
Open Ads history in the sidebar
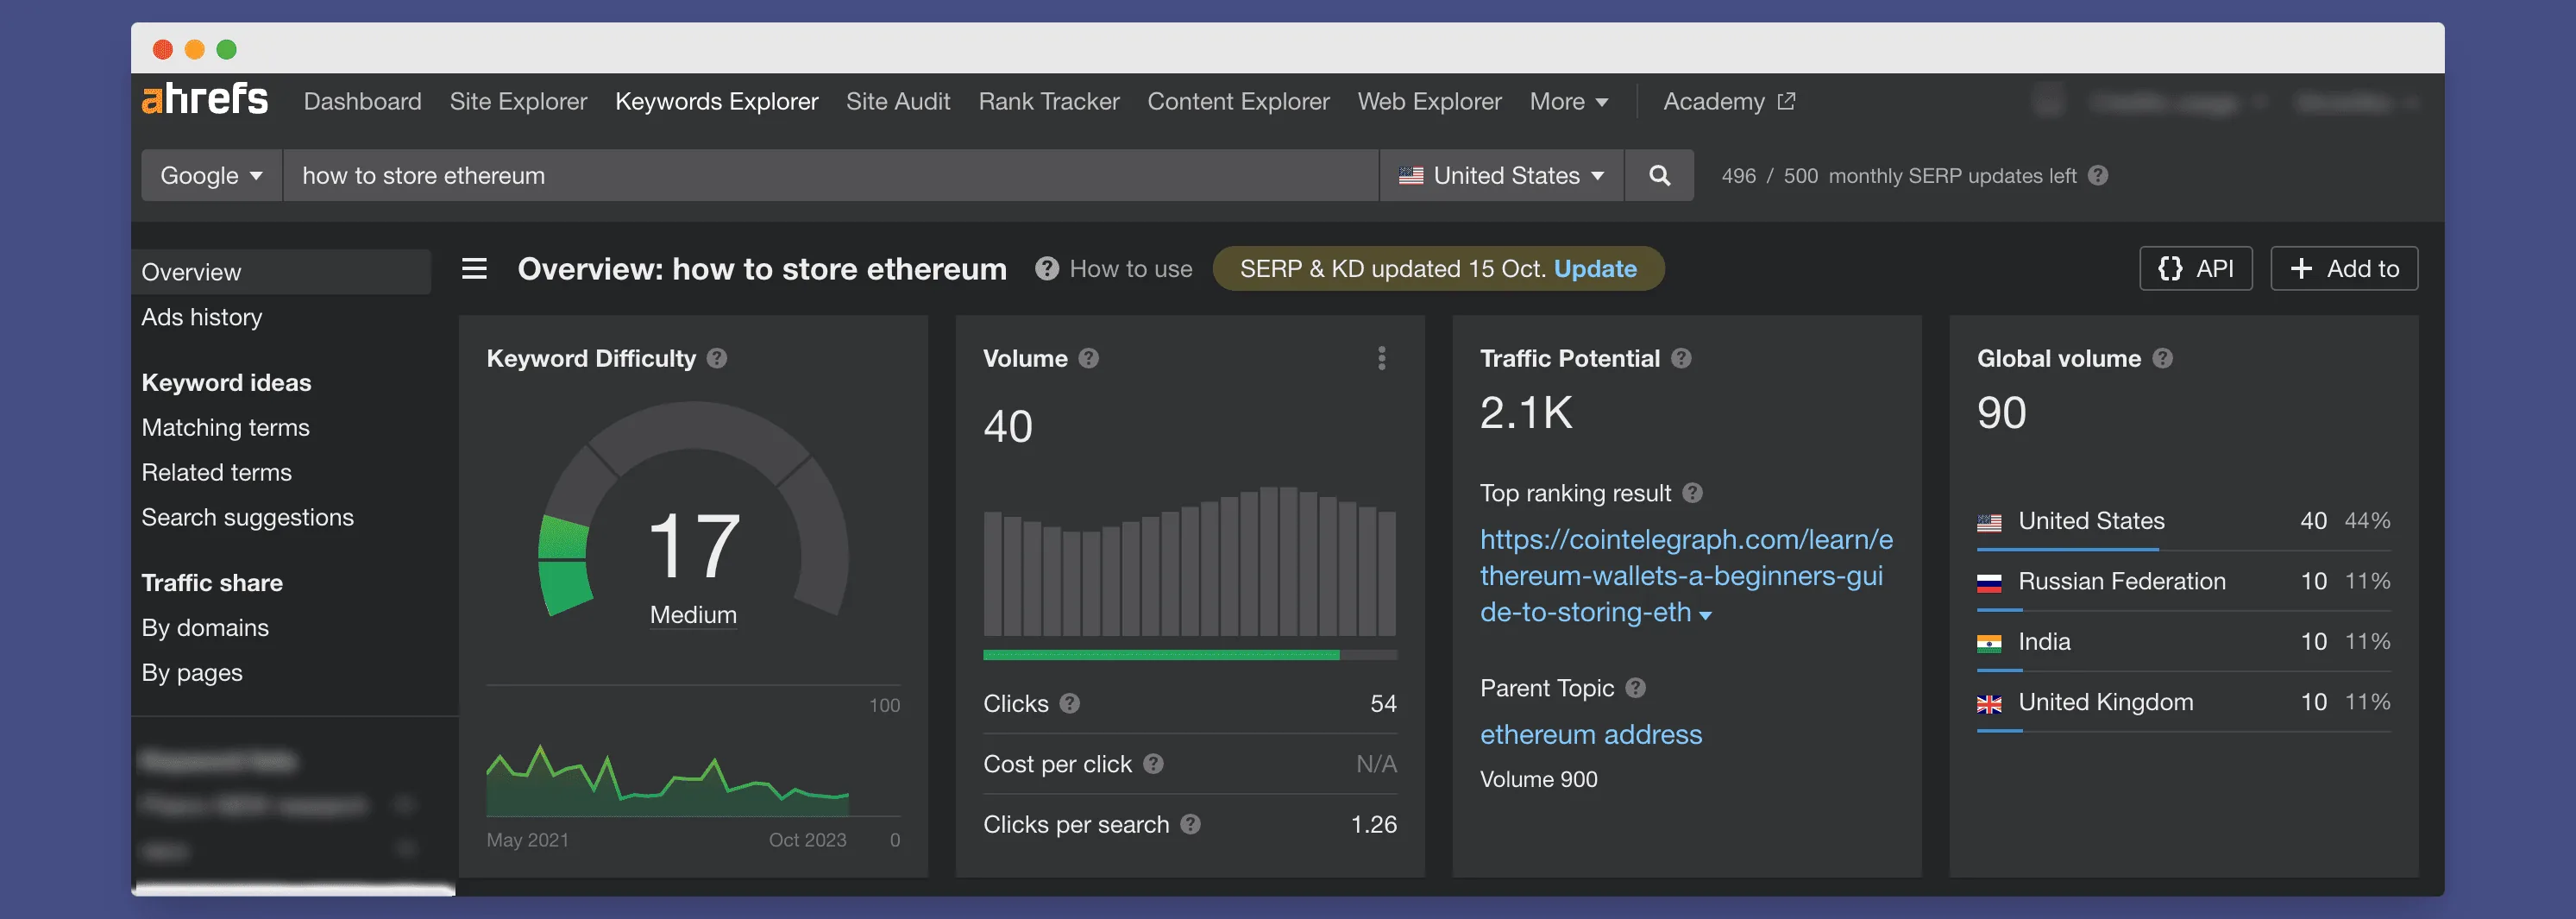pyautogui.click(x=201, y=317)
